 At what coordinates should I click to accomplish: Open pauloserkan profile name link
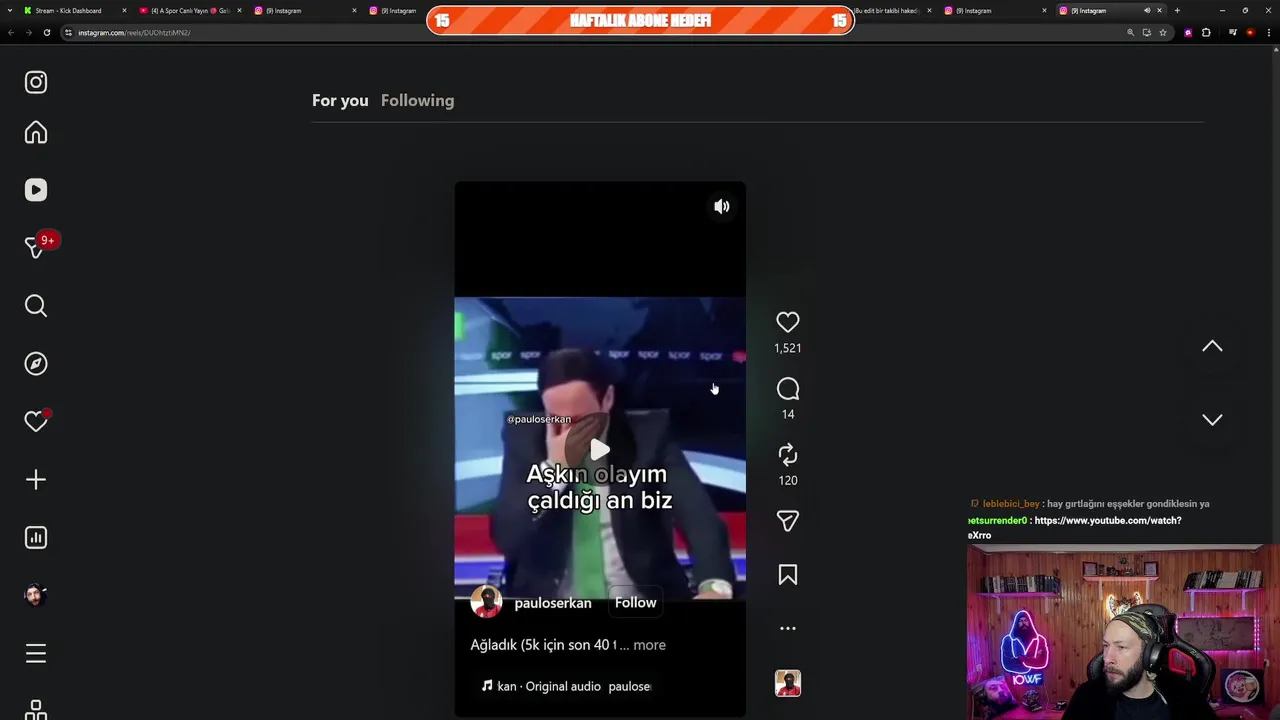click(553, 603)
